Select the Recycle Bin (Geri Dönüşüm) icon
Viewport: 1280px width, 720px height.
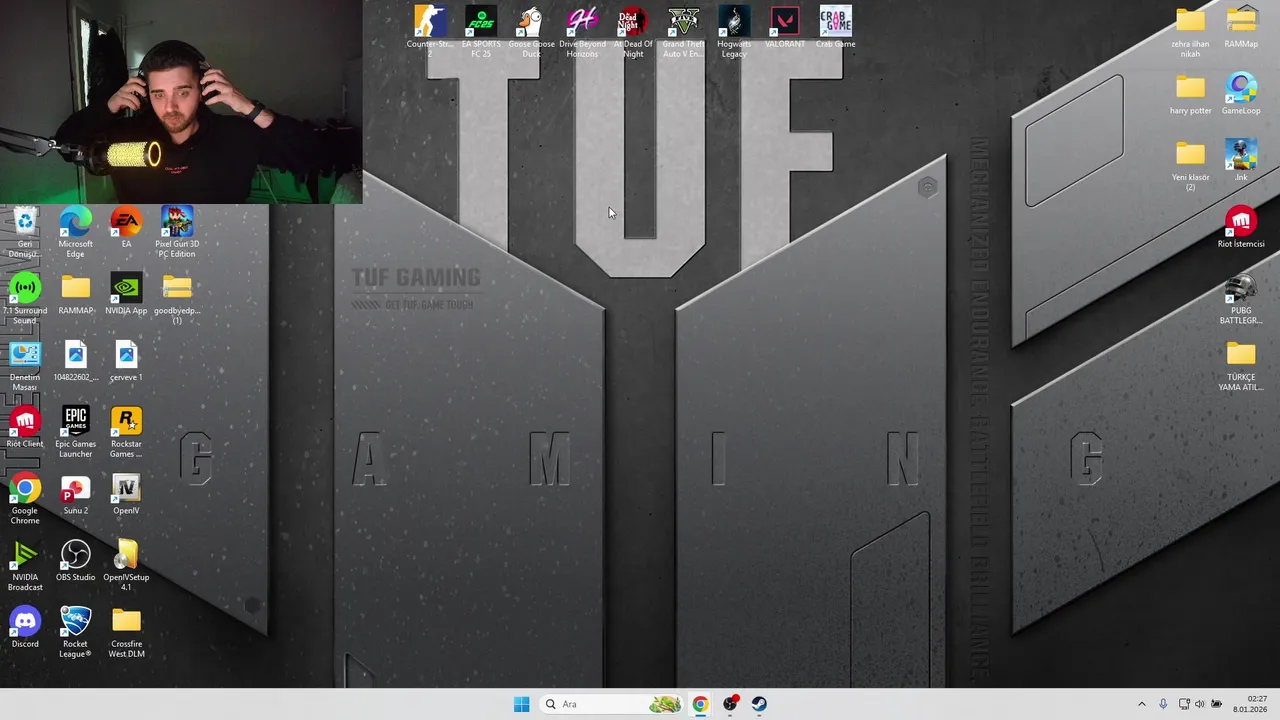point(25,221)
